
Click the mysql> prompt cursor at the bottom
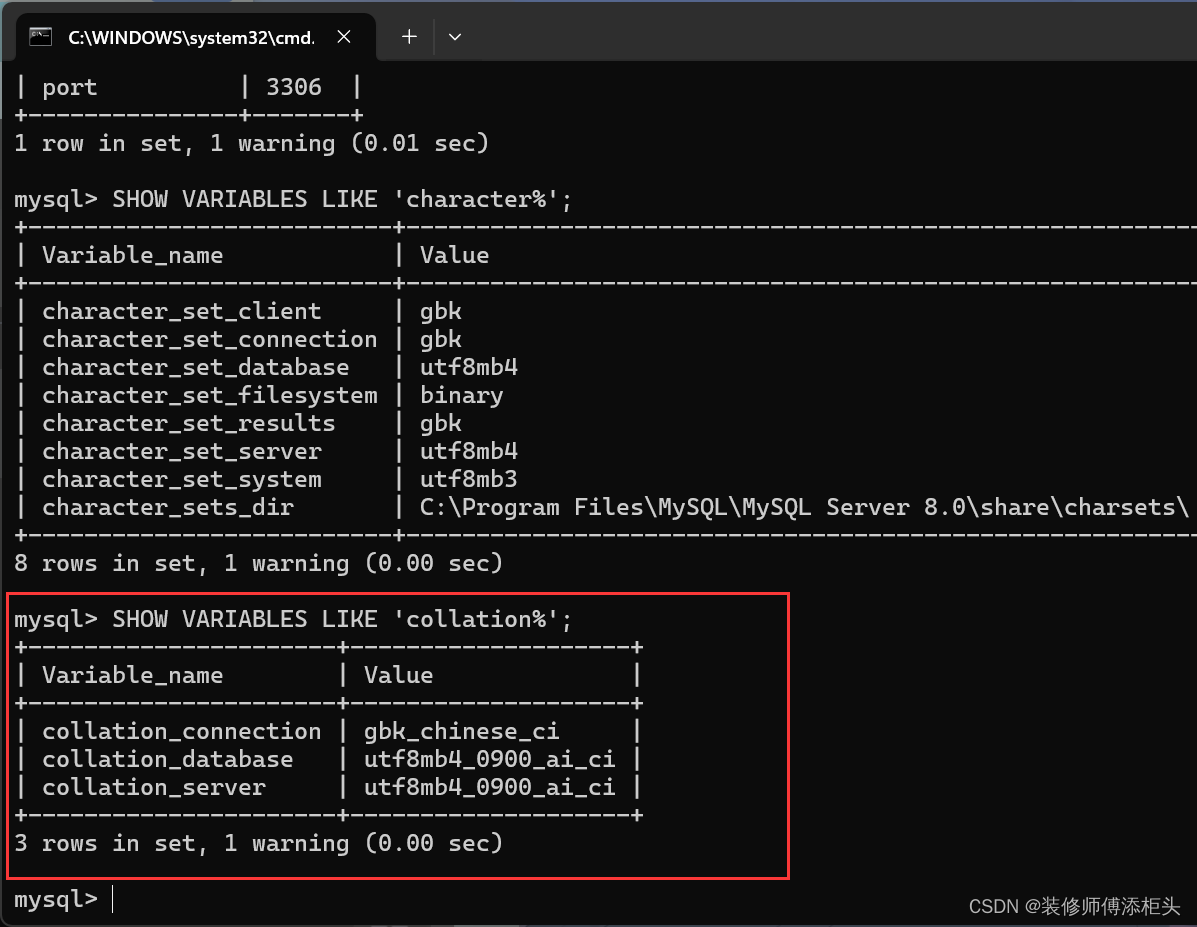[112, 900]
